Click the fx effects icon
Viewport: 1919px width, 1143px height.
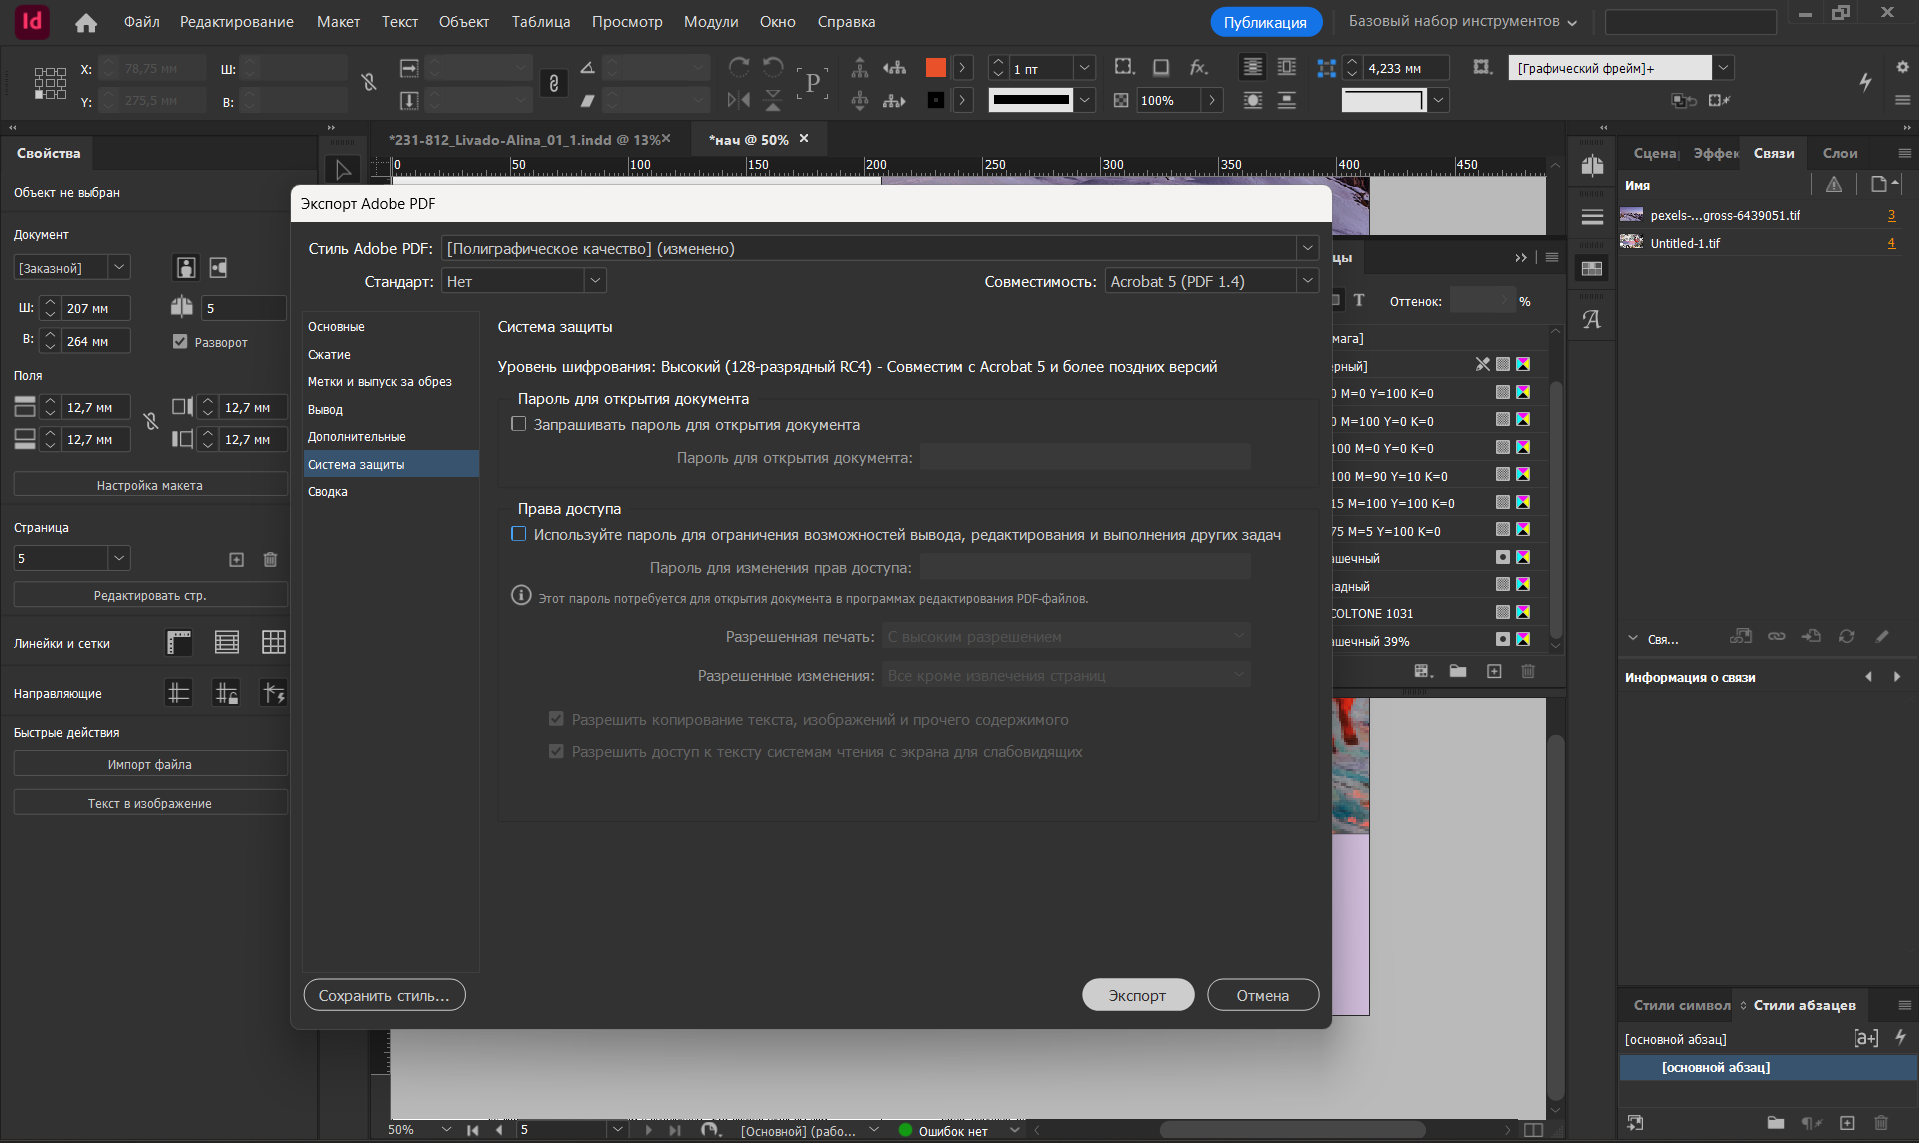pyautogui.click(x=1198, y=67)
